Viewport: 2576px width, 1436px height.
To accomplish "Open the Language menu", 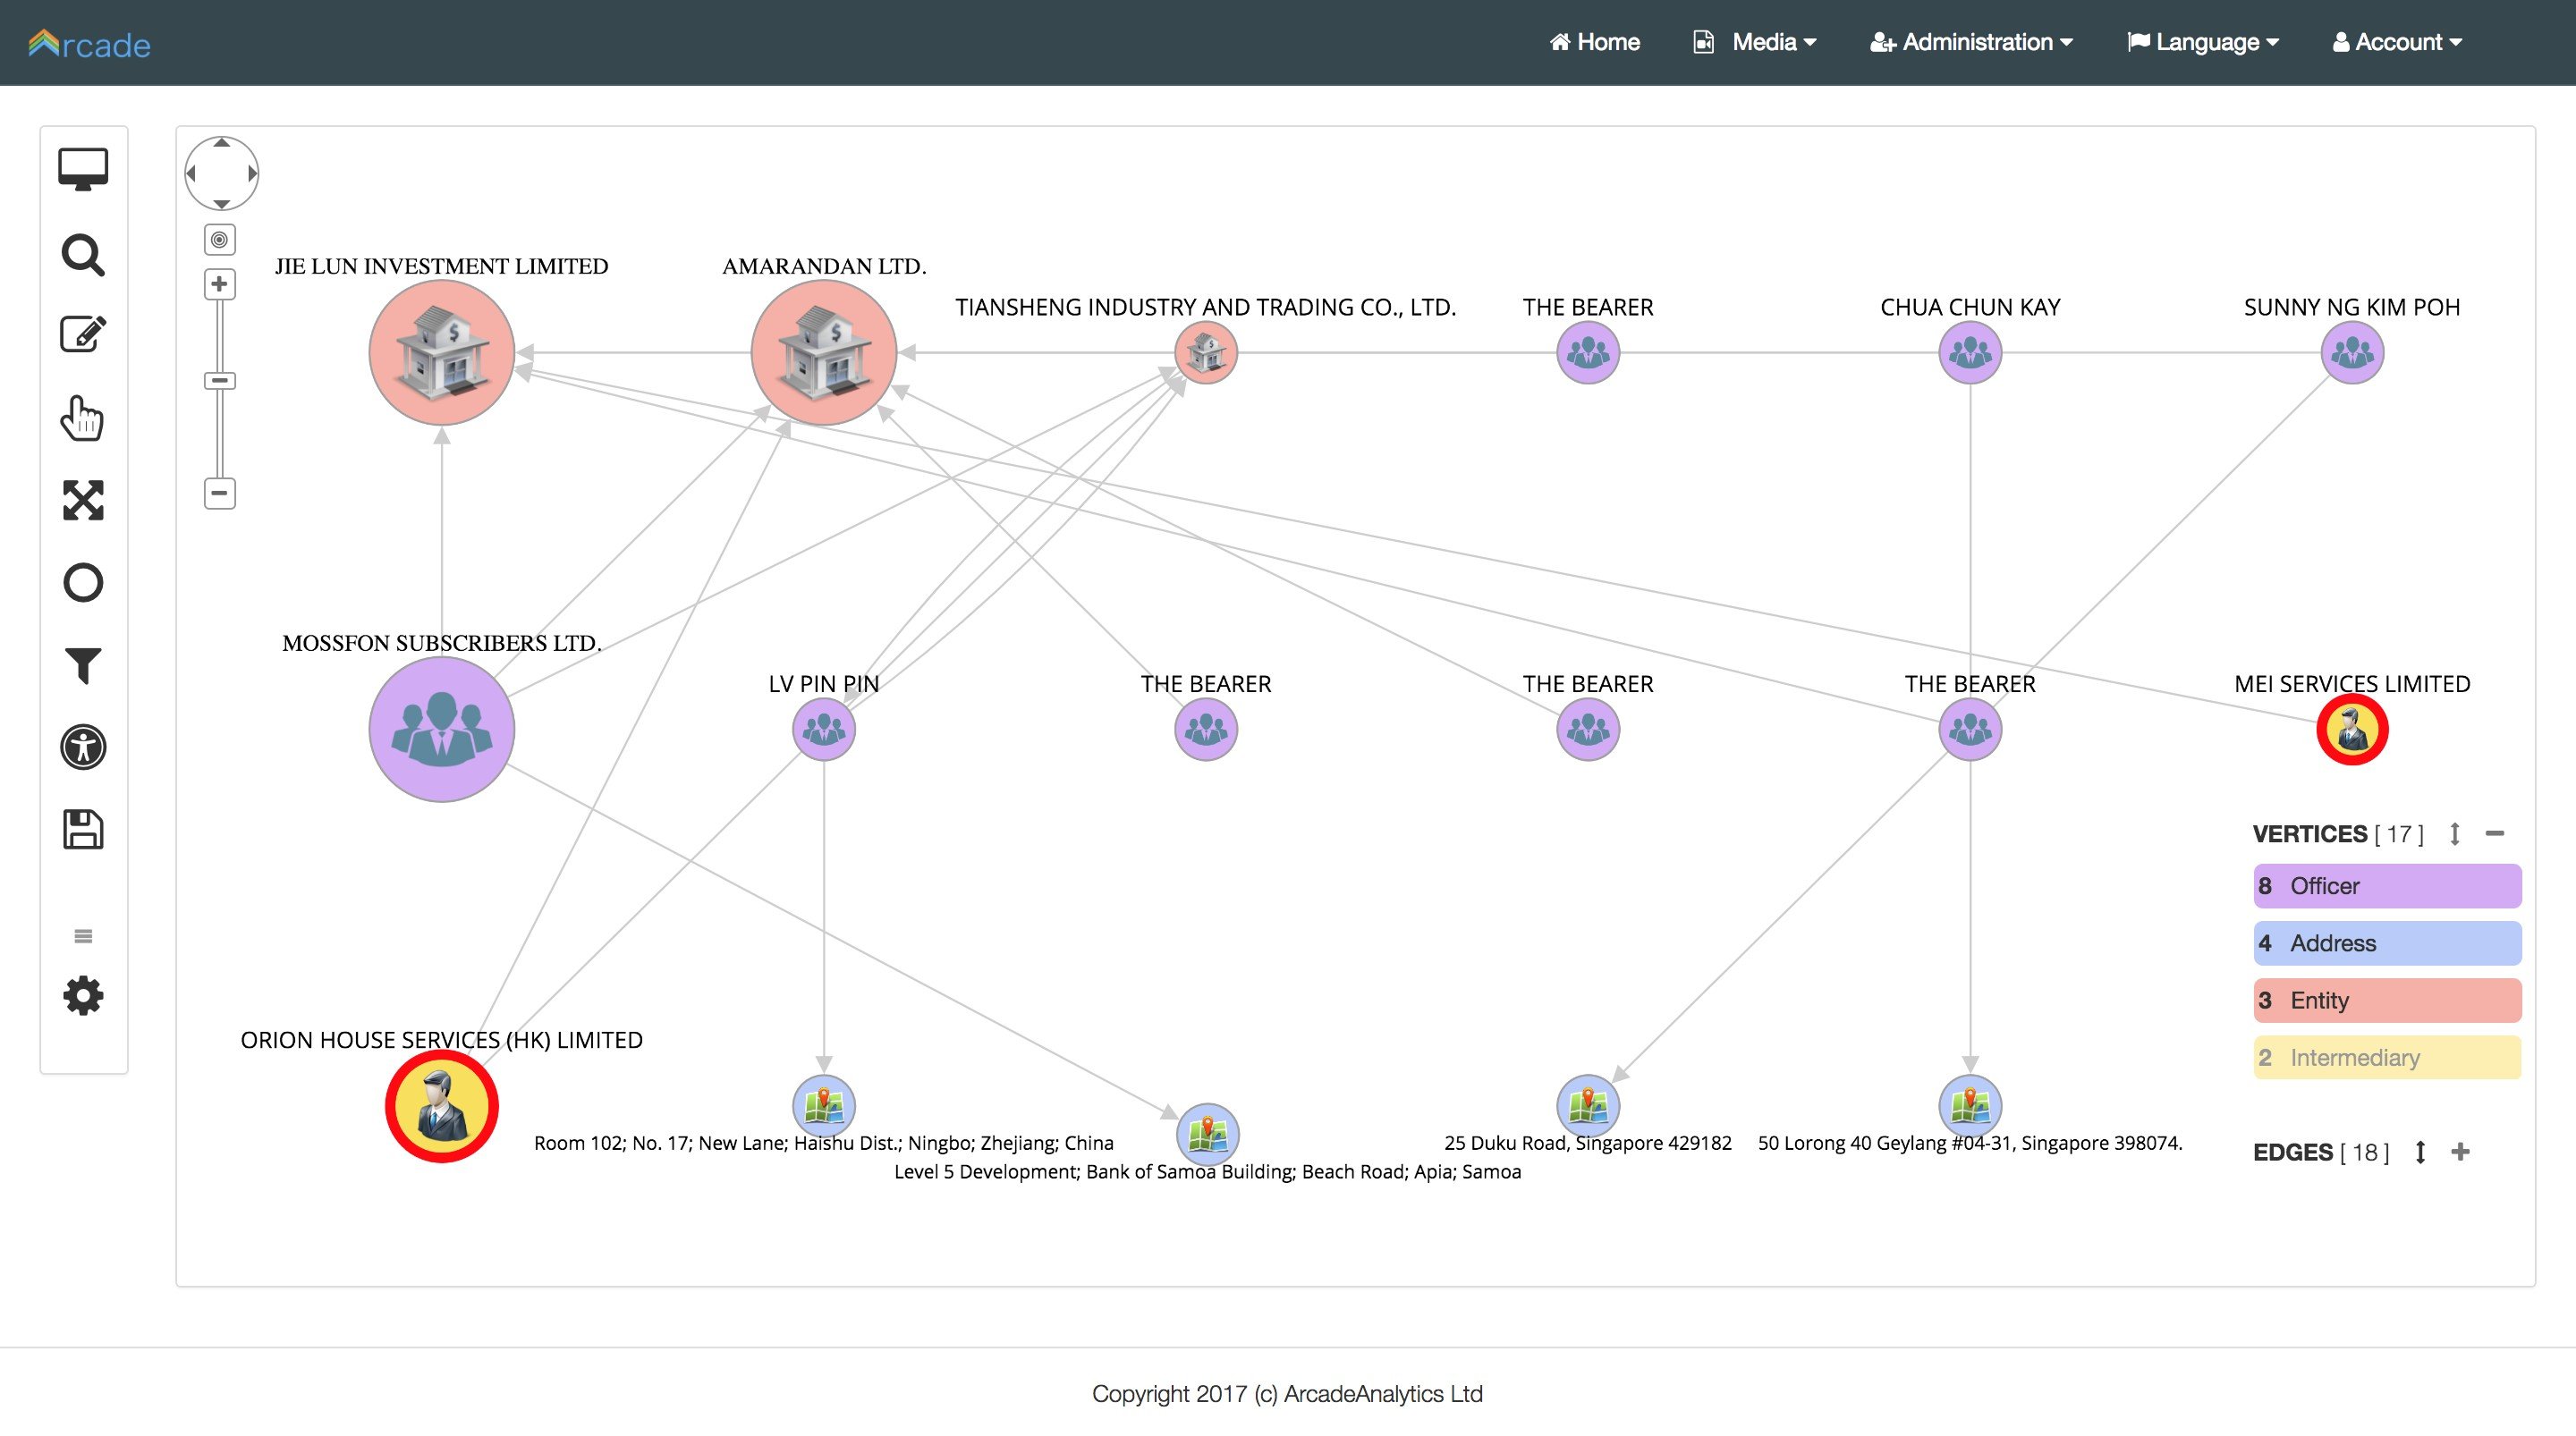I will click(x=2203, y=42).
